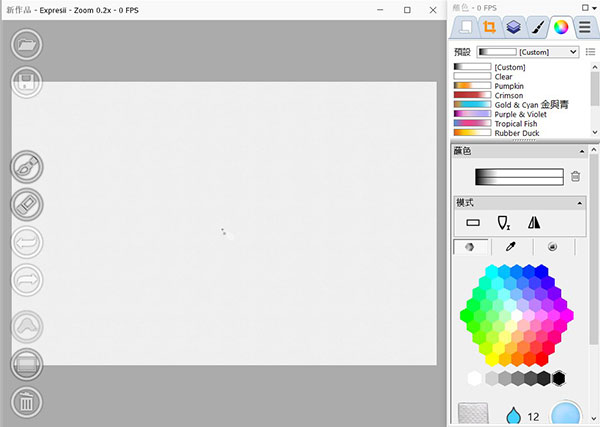
Task: Clear canvas with the trash can icon
Action: (x=26, y=402)
